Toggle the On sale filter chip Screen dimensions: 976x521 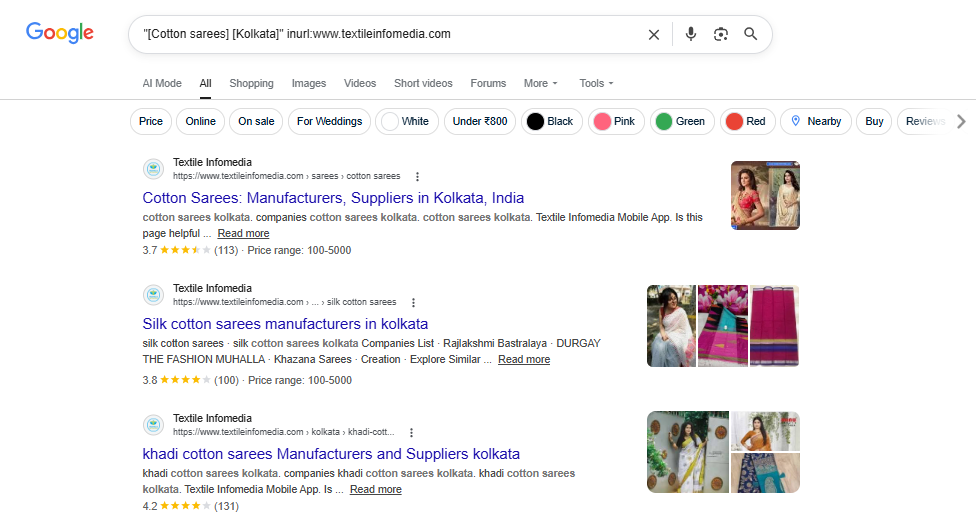pyautogui.click(x=256, y=121)
